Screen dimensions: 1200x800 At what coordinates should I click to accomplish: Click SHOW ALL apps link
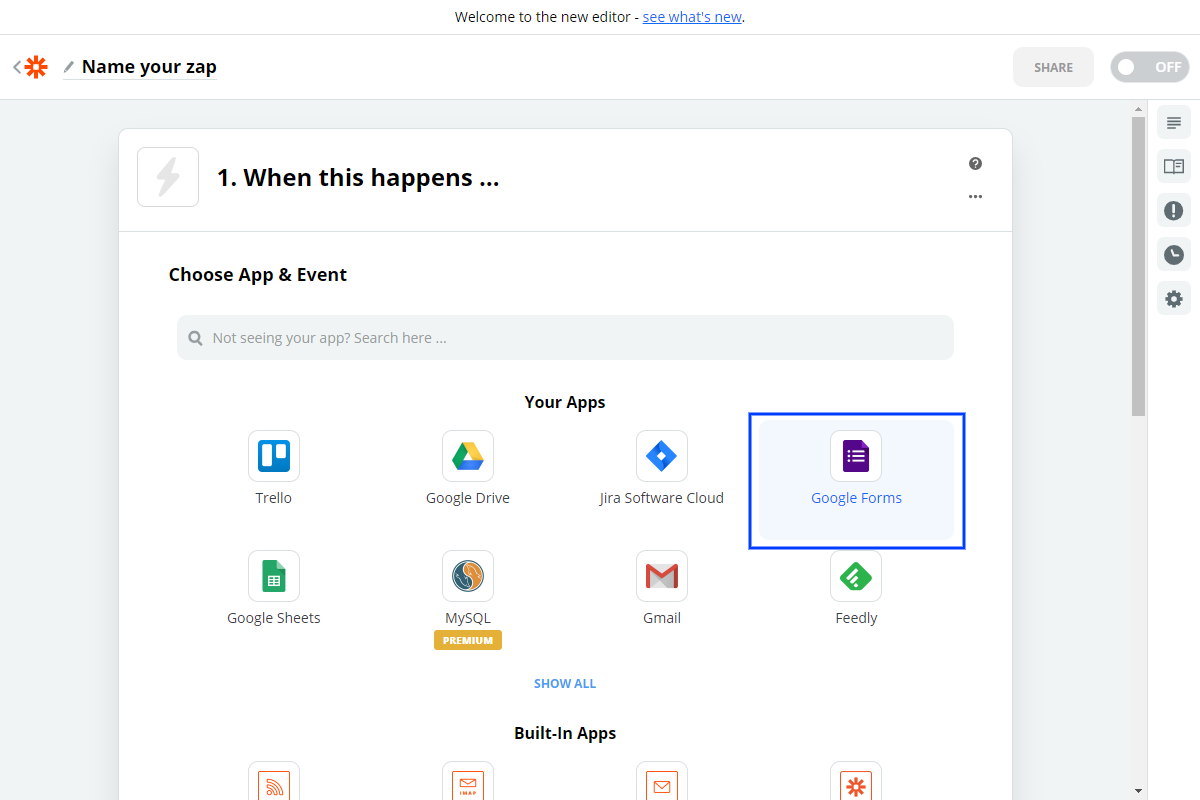565,684
